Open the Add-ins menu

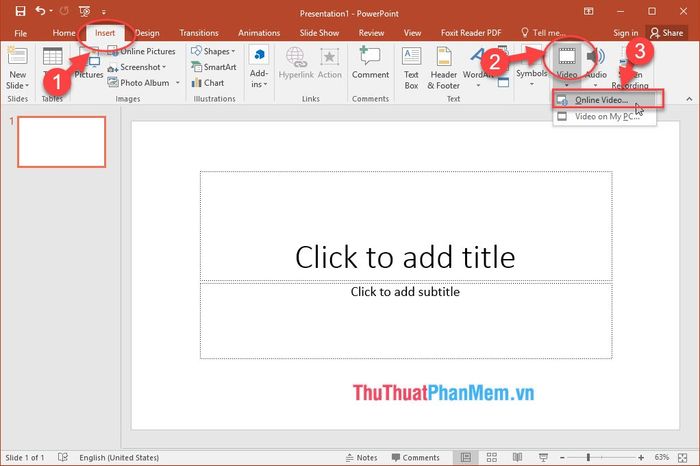pos(258,67)
